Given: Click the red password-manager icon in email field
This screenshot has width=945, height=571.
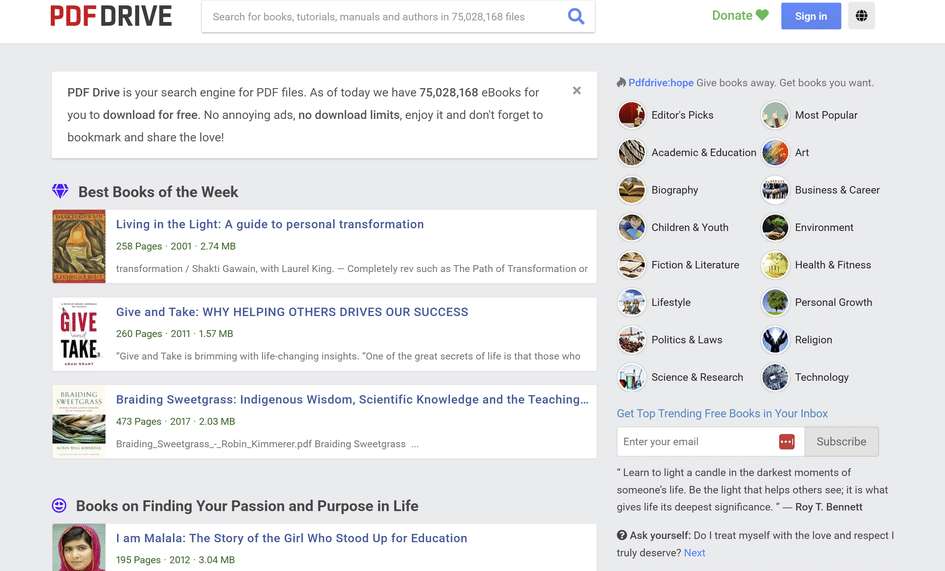Looking at the screenshot, I should pos(786,442).
